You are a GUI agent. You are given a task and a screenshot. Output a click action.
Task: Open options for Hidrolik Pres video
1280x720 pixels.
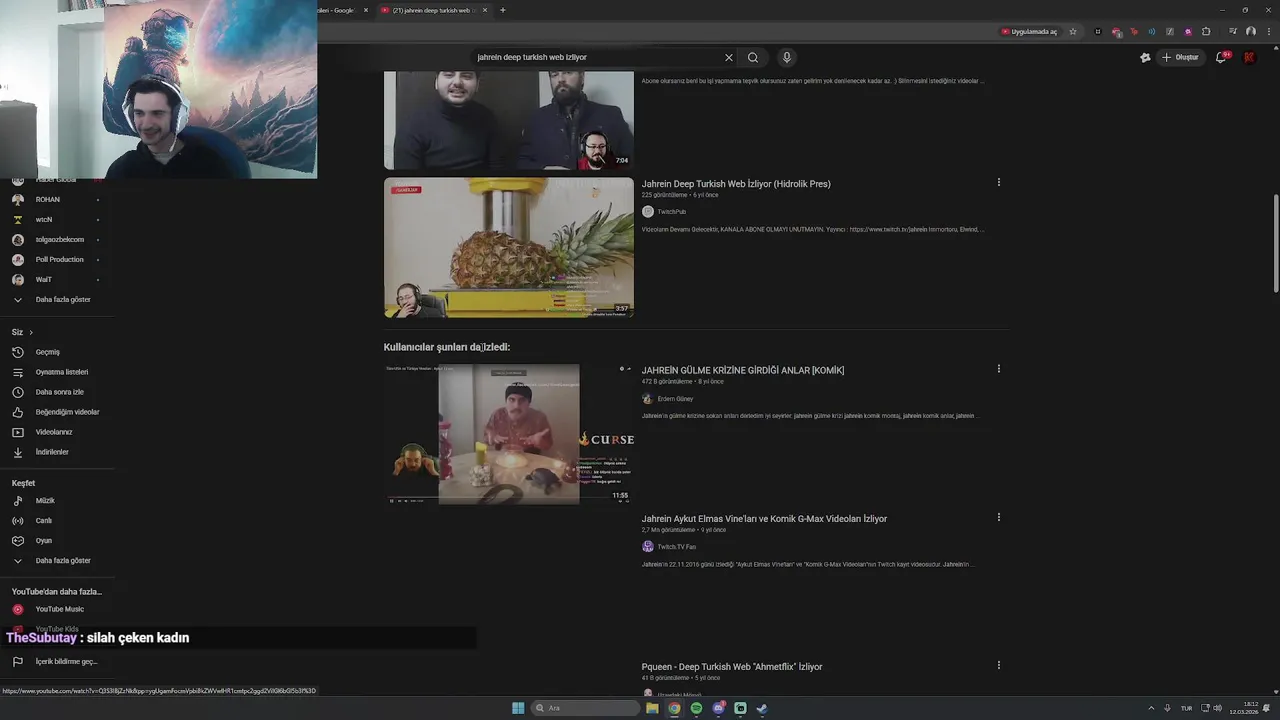[998, 182]
